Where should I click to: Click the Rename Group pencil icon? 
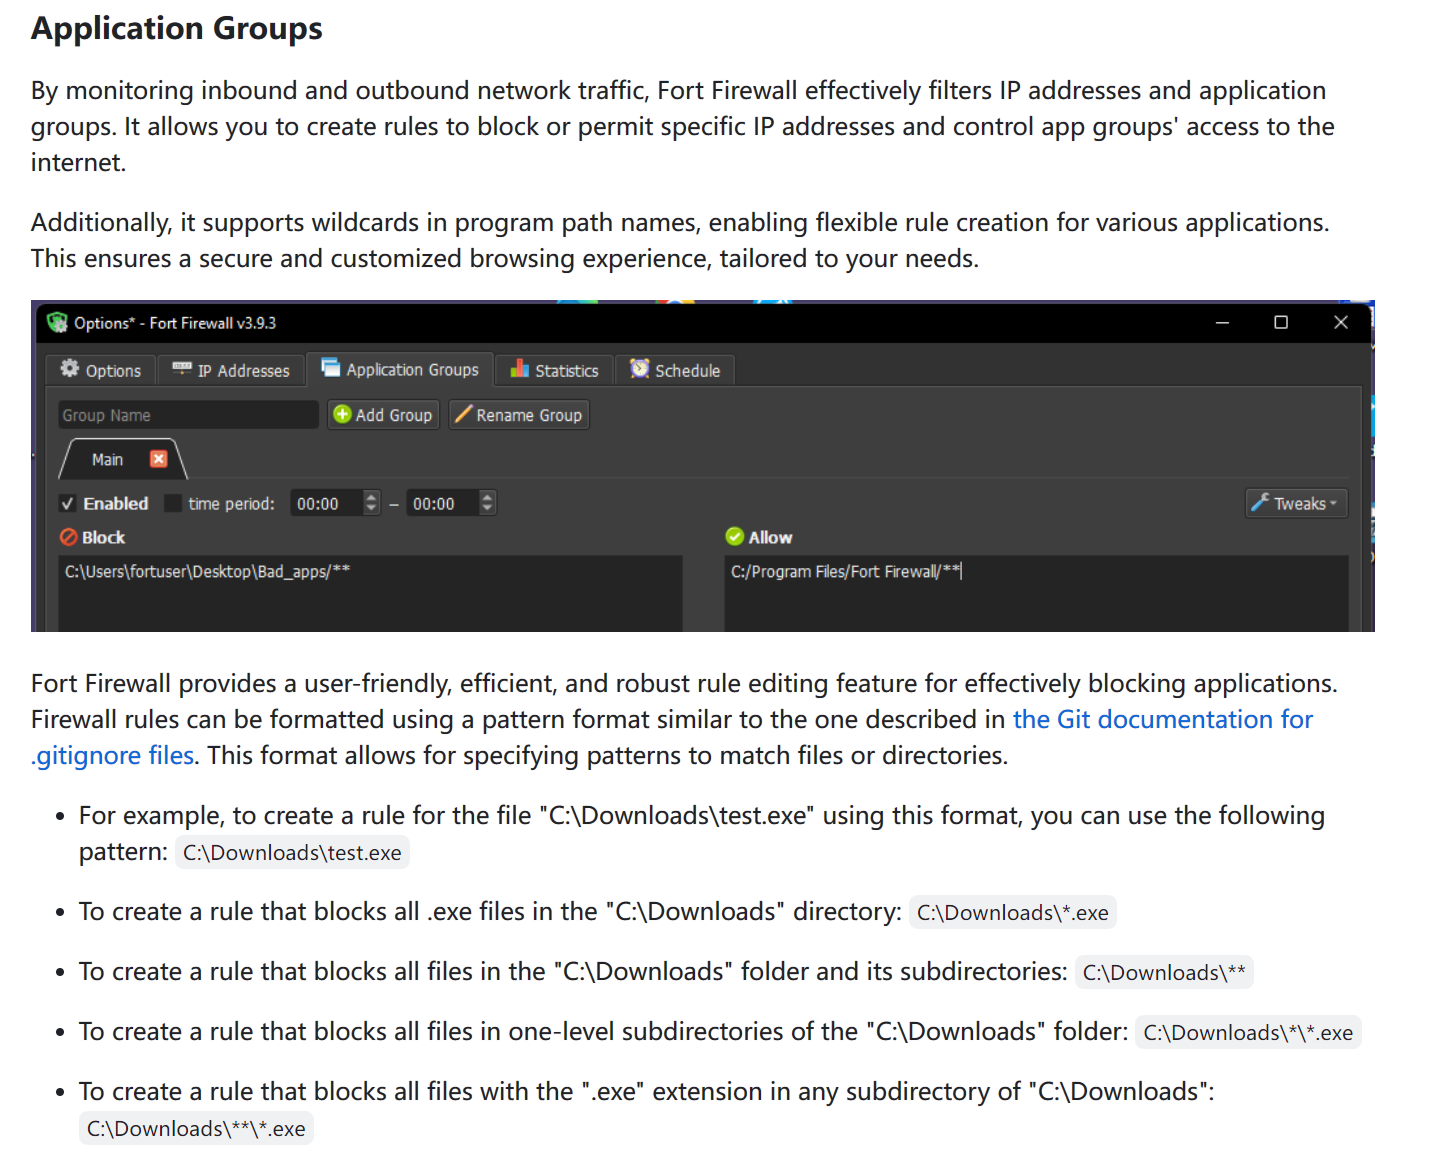coord(463,415)
